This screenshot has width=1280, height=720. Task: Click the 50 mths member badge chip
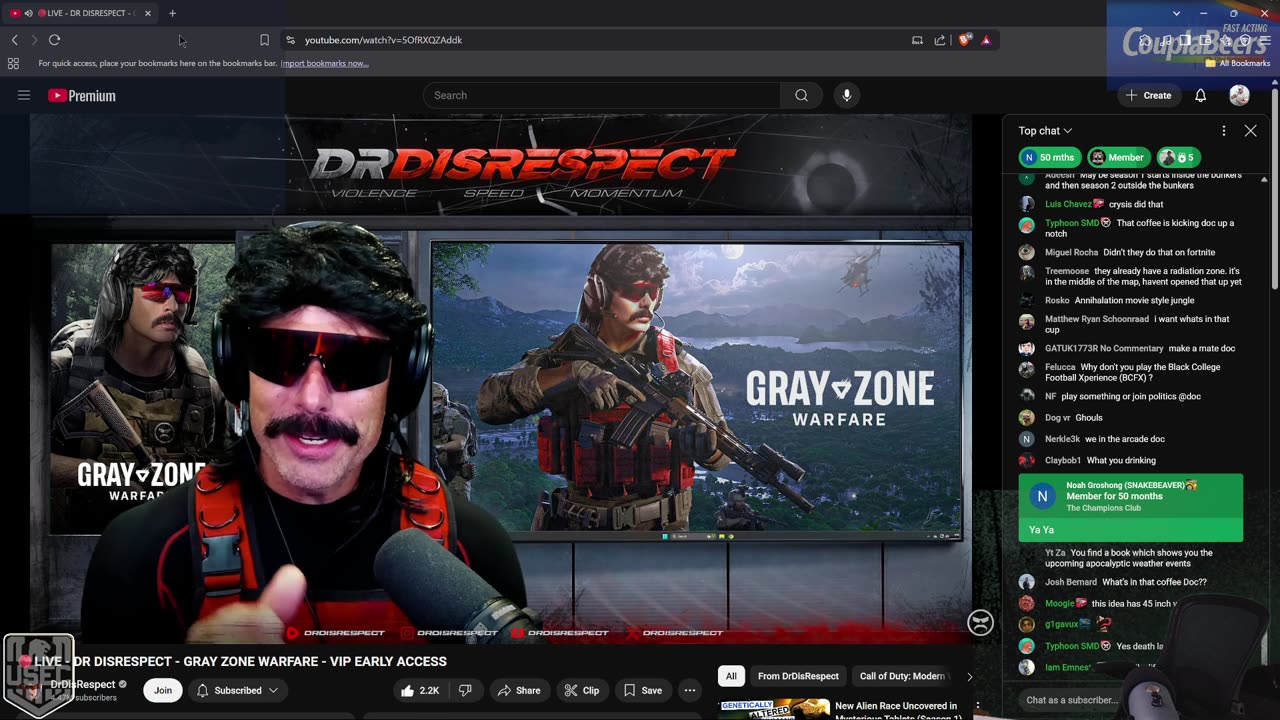pyautogui.click(x=1049, y=157)
